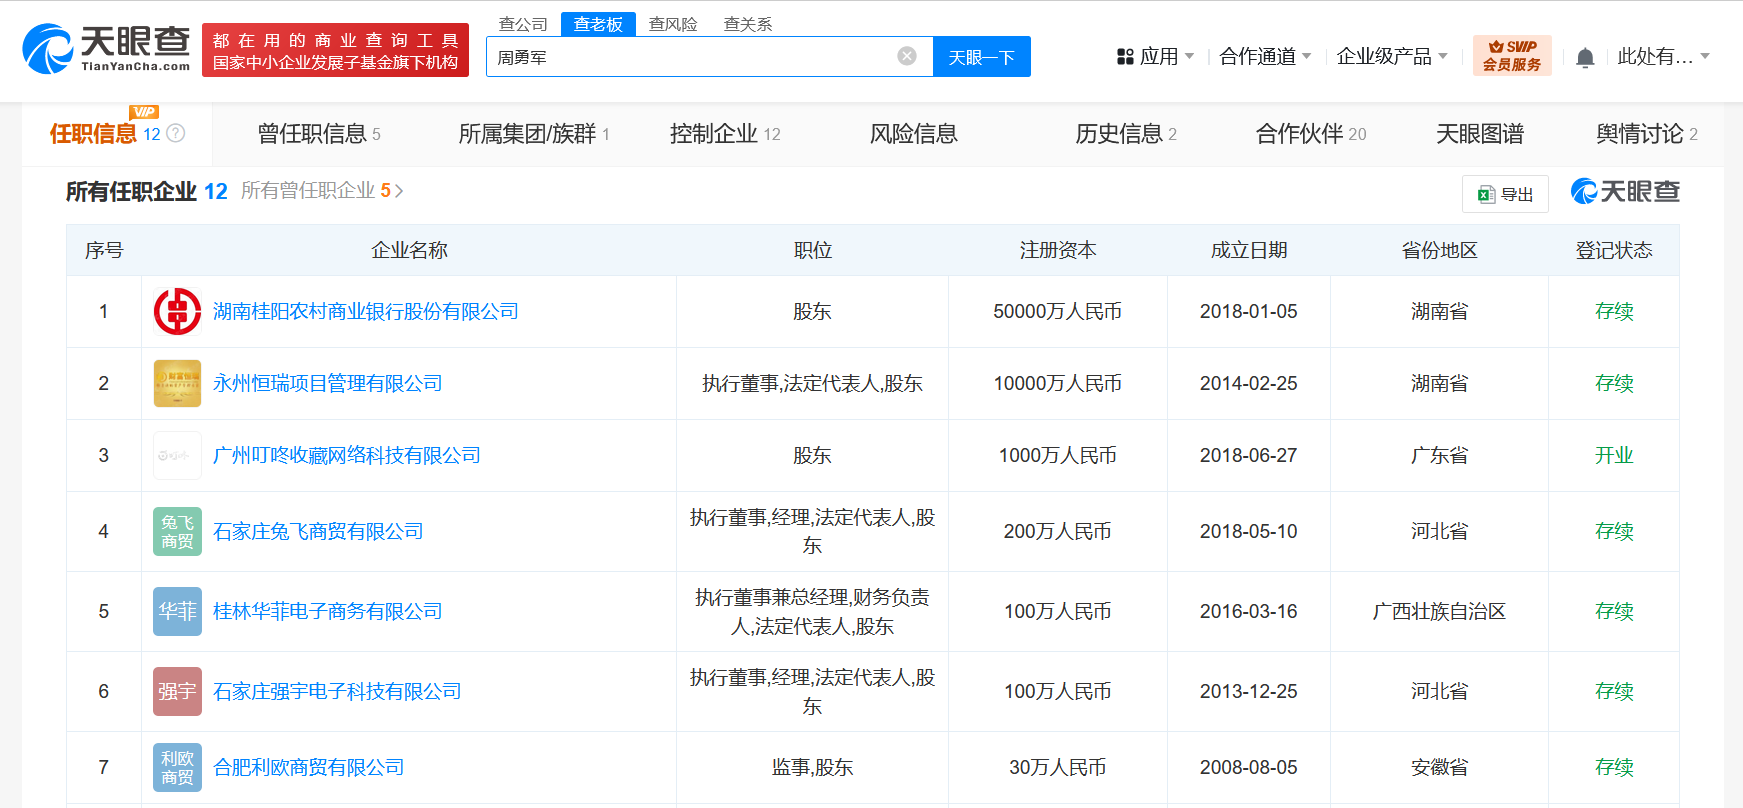The width and height of the screenshot is (1743, 808).
Task: Open the TianYanCha home logo
Action: coord(106,49)
